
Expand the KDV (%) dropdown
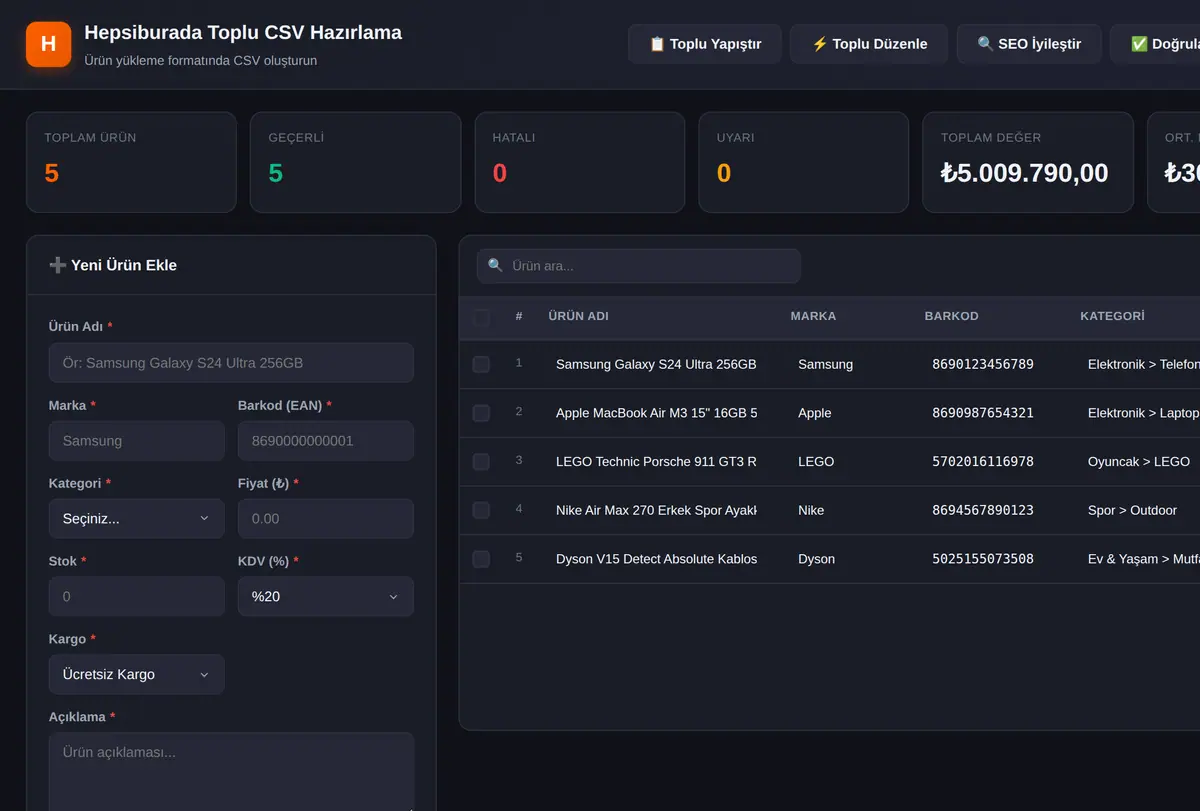click(x=325, y=597)
